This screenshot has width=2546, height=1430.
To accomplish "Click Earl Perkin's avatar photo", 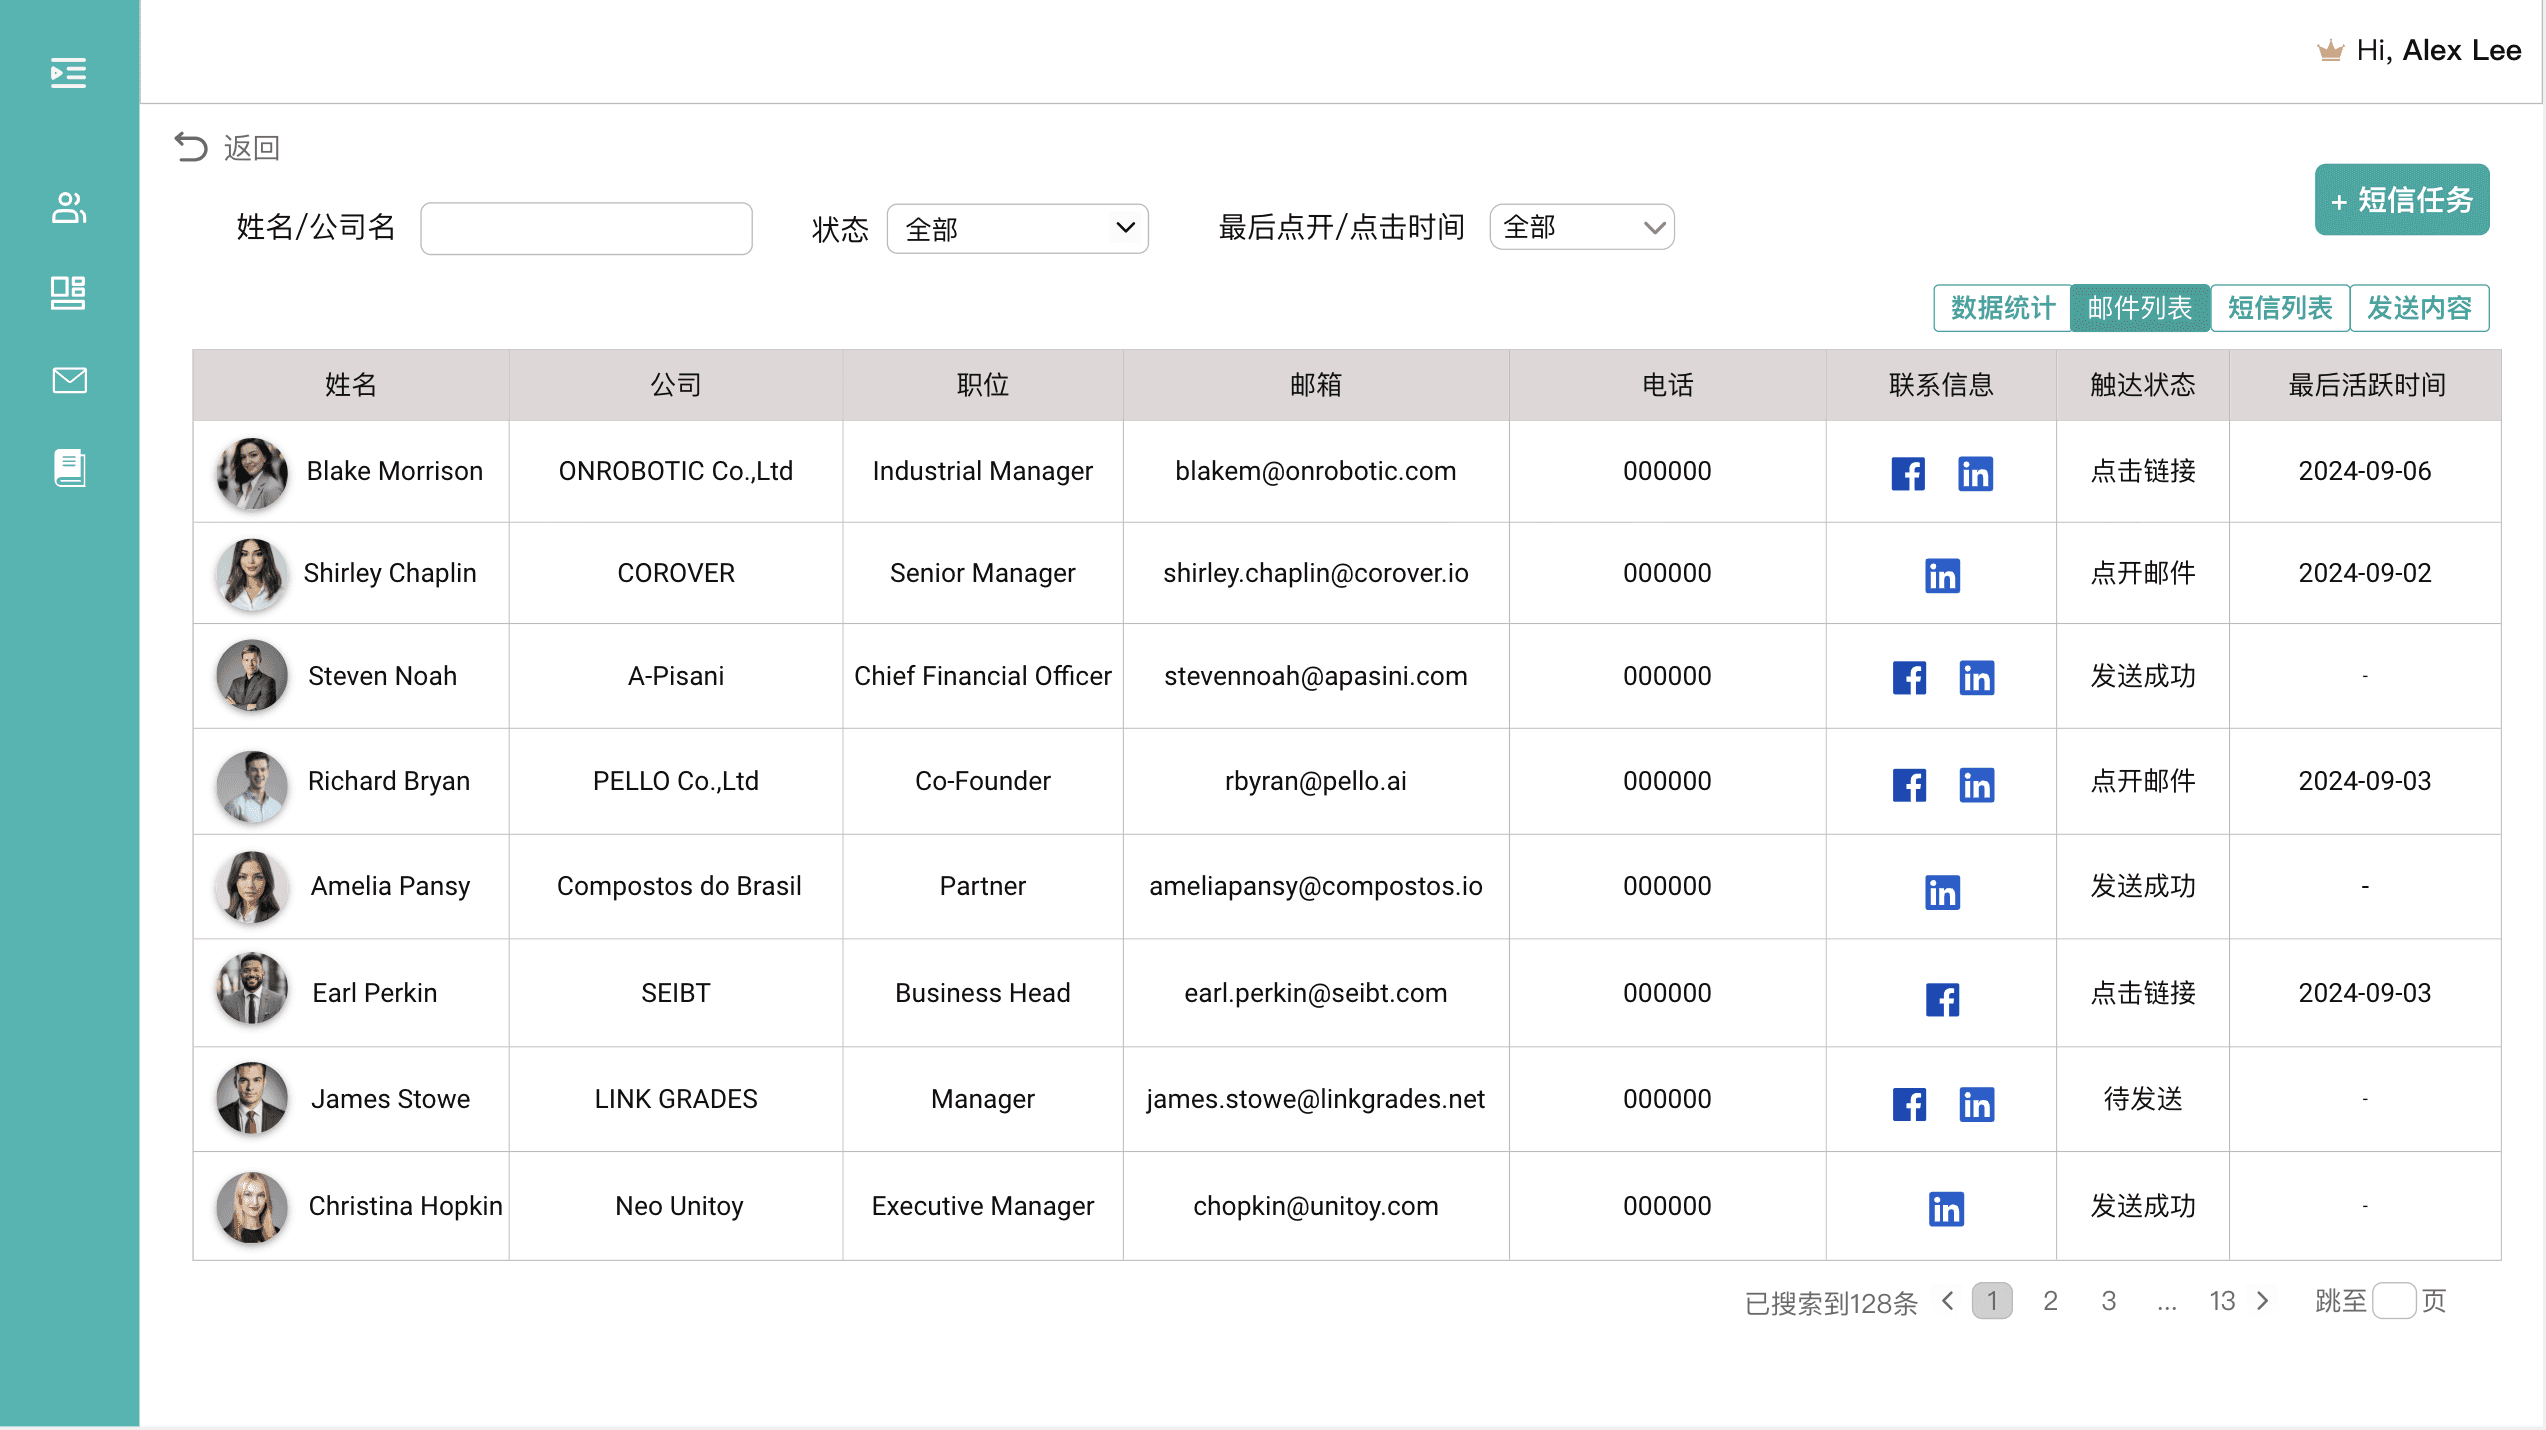I will click(x=252, y=989).
